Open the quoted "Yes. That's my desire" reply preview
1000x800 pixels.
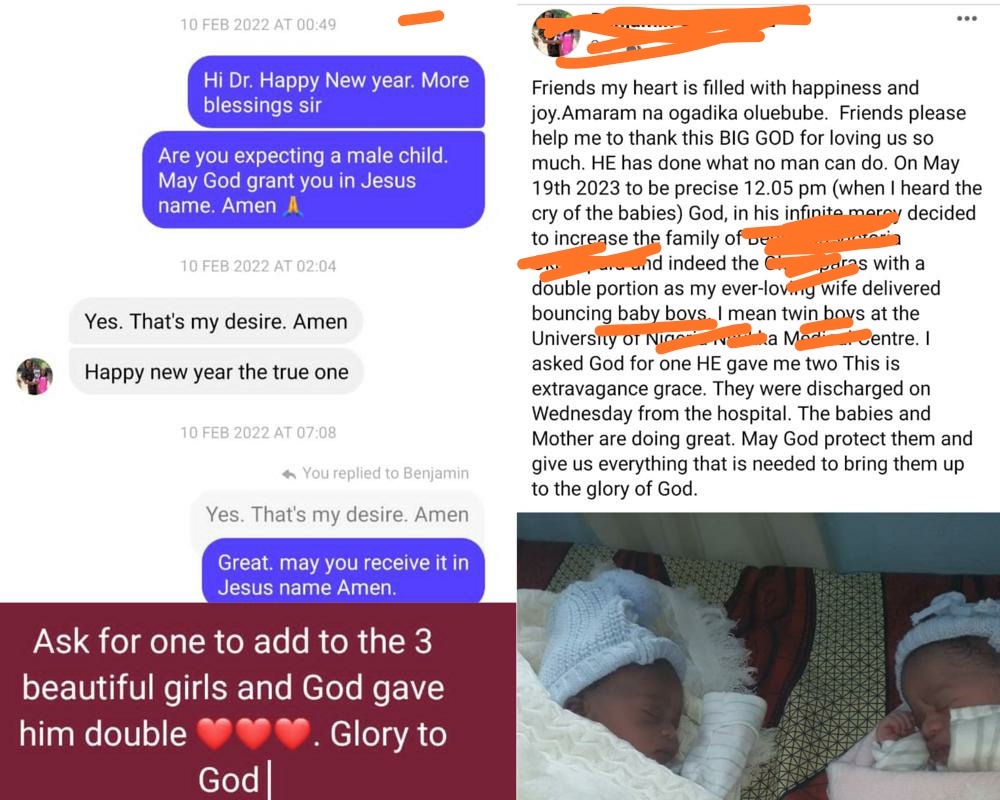point(337,514)
